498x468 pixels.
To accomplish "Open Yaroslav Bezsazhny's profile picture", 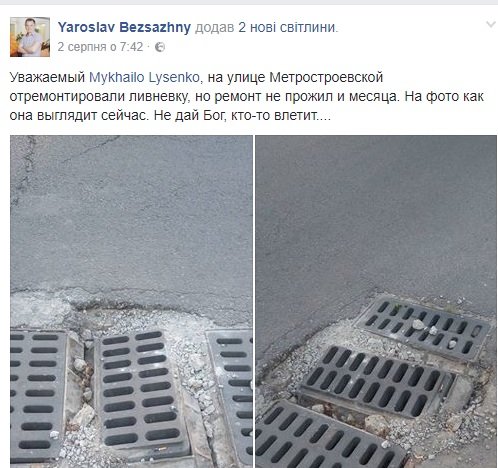I will 30,37.
